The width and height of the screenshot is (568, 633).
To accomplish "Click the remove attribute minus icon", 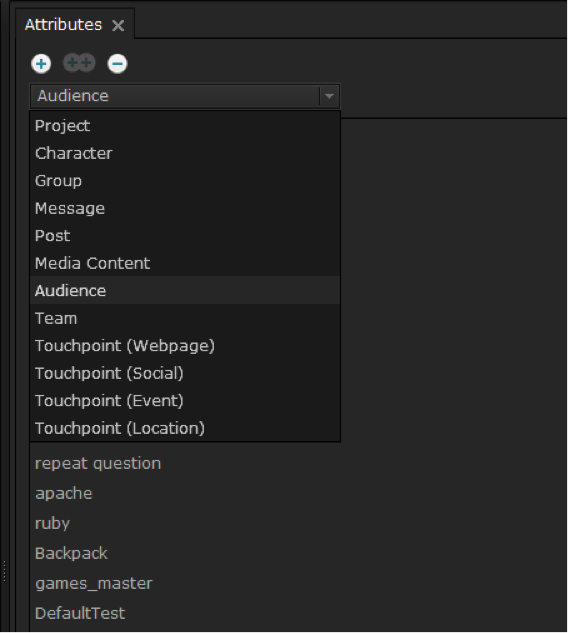I will [x=117, y=64].
